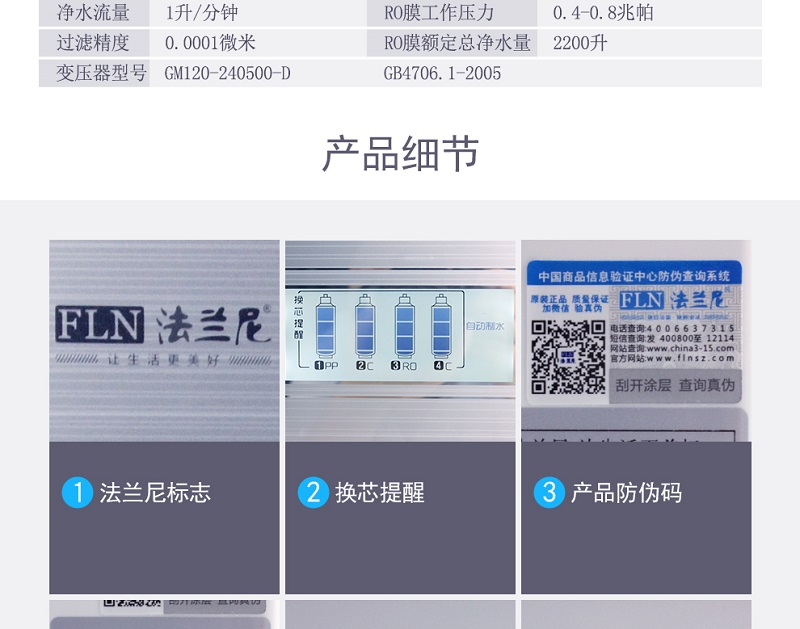This screenshot has width=800, height=629.
Task: Click the 产品细节 heading
Action: [401, 153]
